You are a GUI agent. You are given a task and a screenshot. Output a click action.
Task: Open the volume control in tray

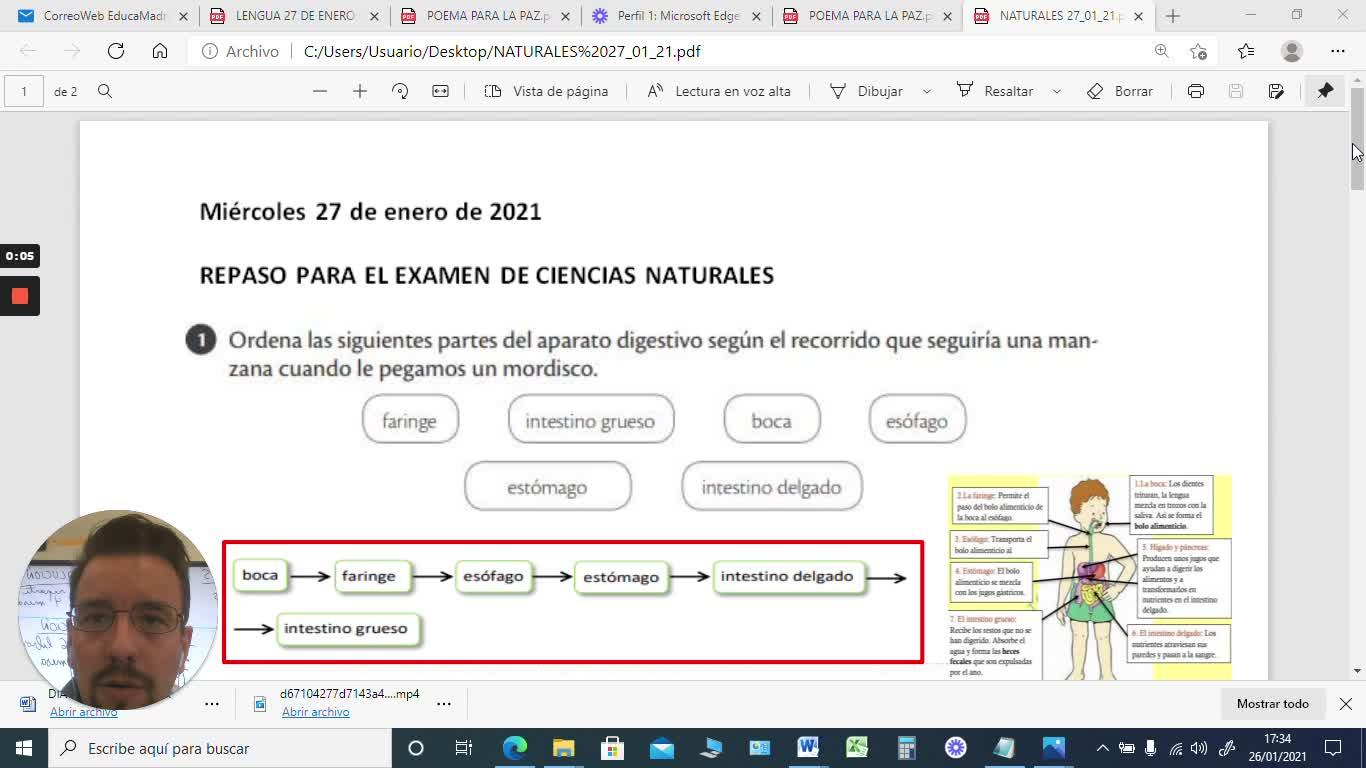[x=1199, y=748]
